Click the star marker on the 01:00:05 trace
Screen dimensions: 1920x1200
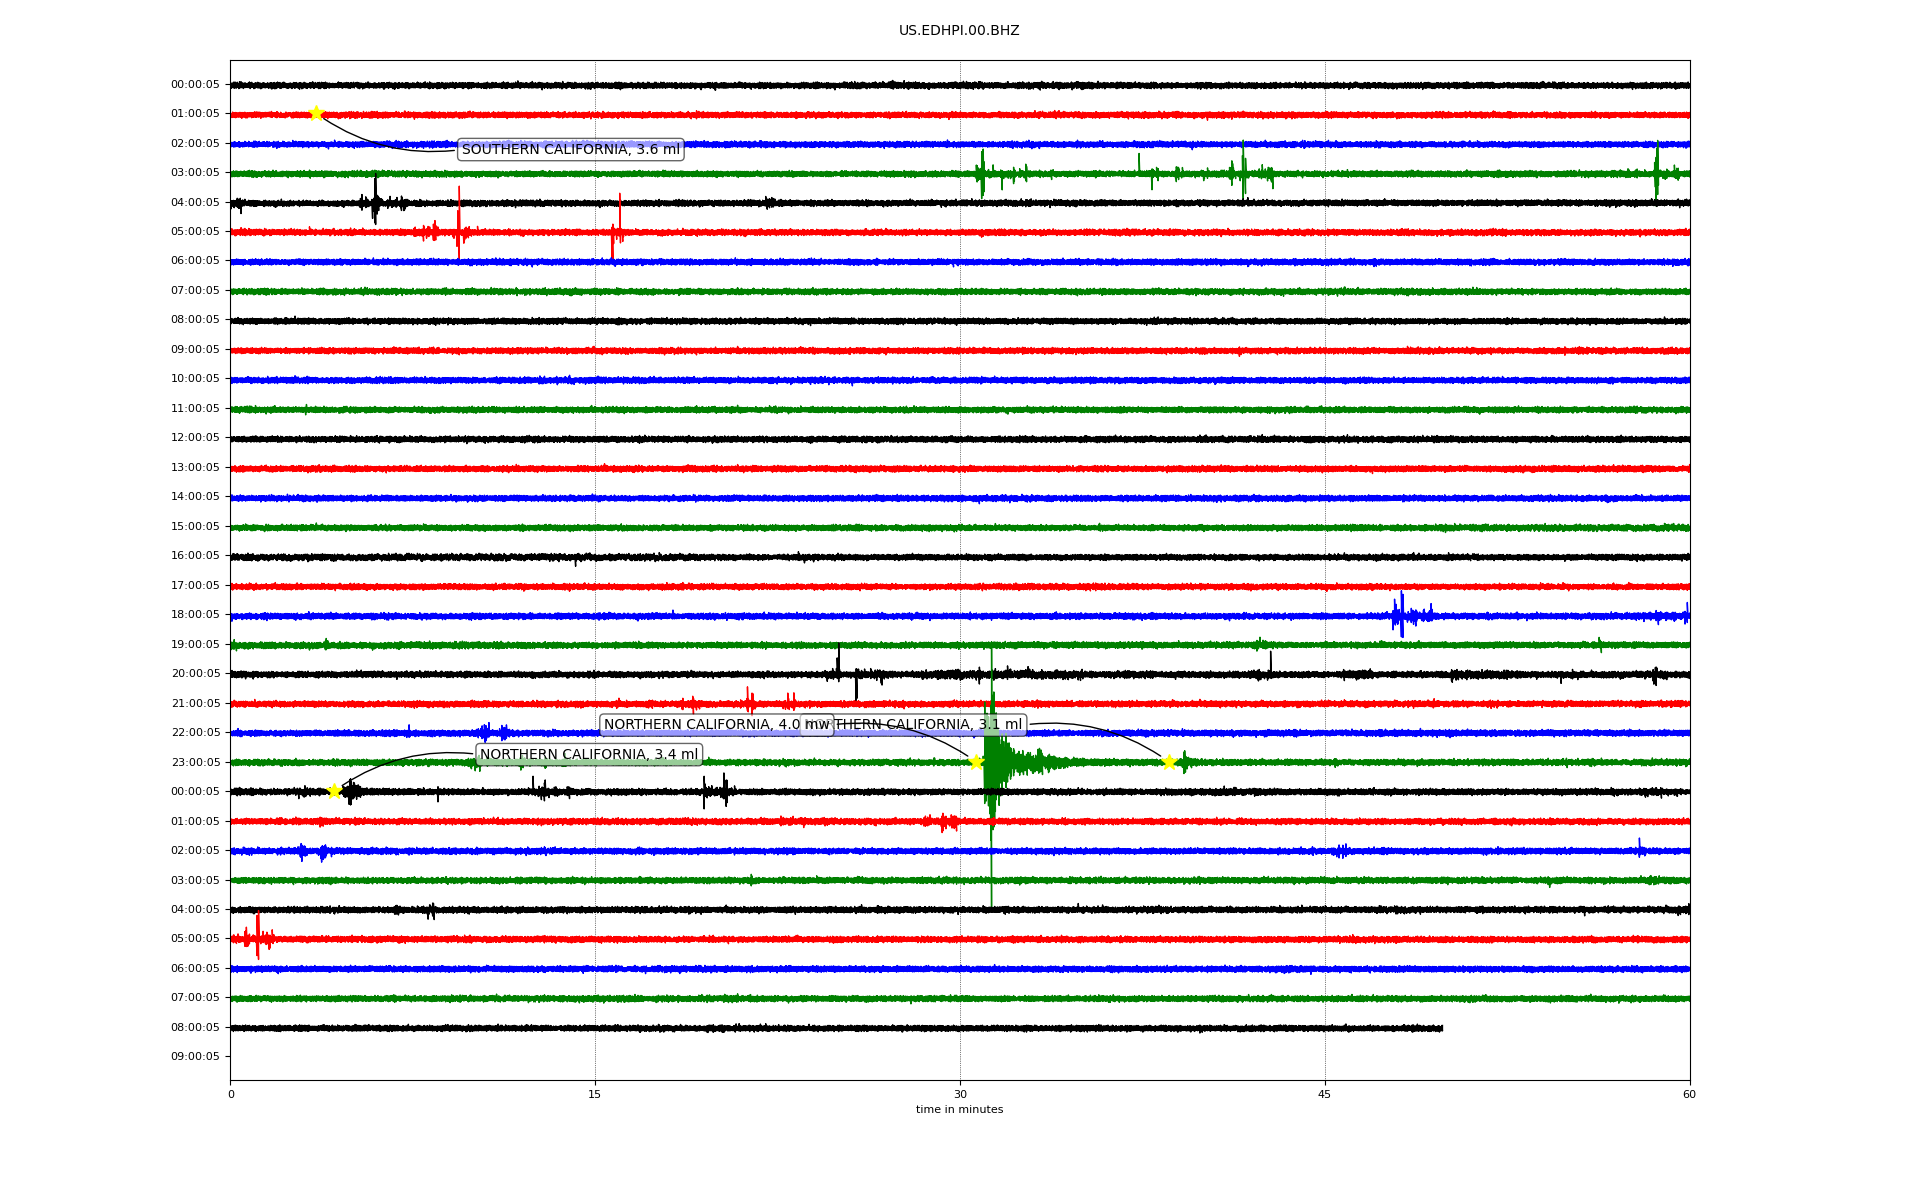[x=316, y=113]
